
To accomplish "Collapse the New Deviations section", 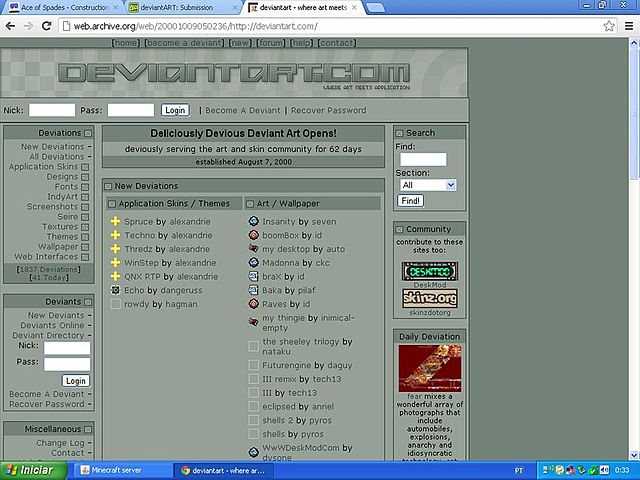I will (x=108, y=187).
